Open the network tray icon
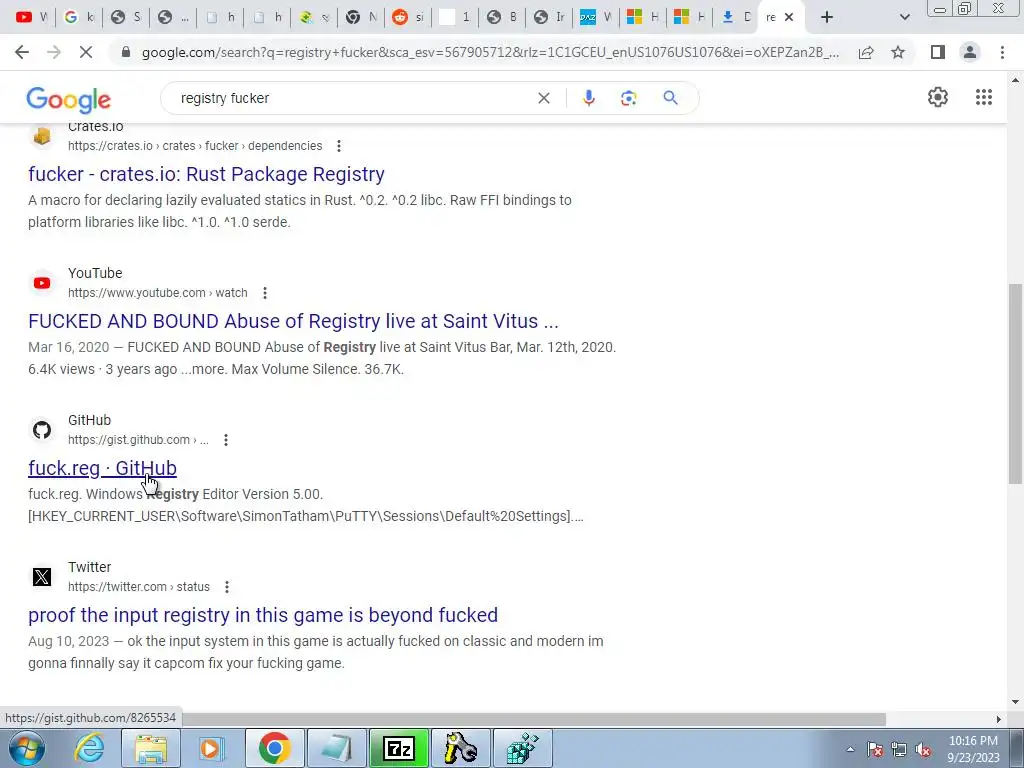Screen dimensions: 1024x768 point(899,750)
